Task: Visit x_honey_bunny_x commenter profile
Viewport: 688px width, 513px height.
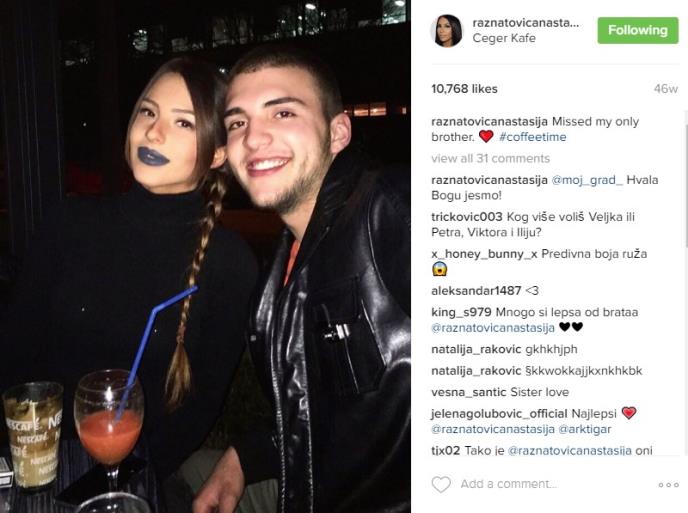Action: [x=484, y=254]
